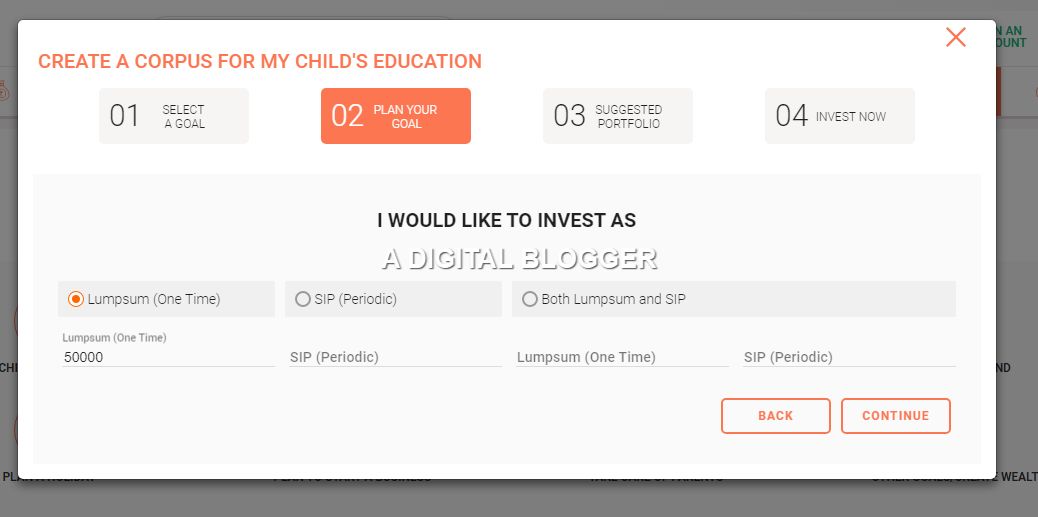
Task: Open step 04 Invest Now
Action: coord(840,116)
